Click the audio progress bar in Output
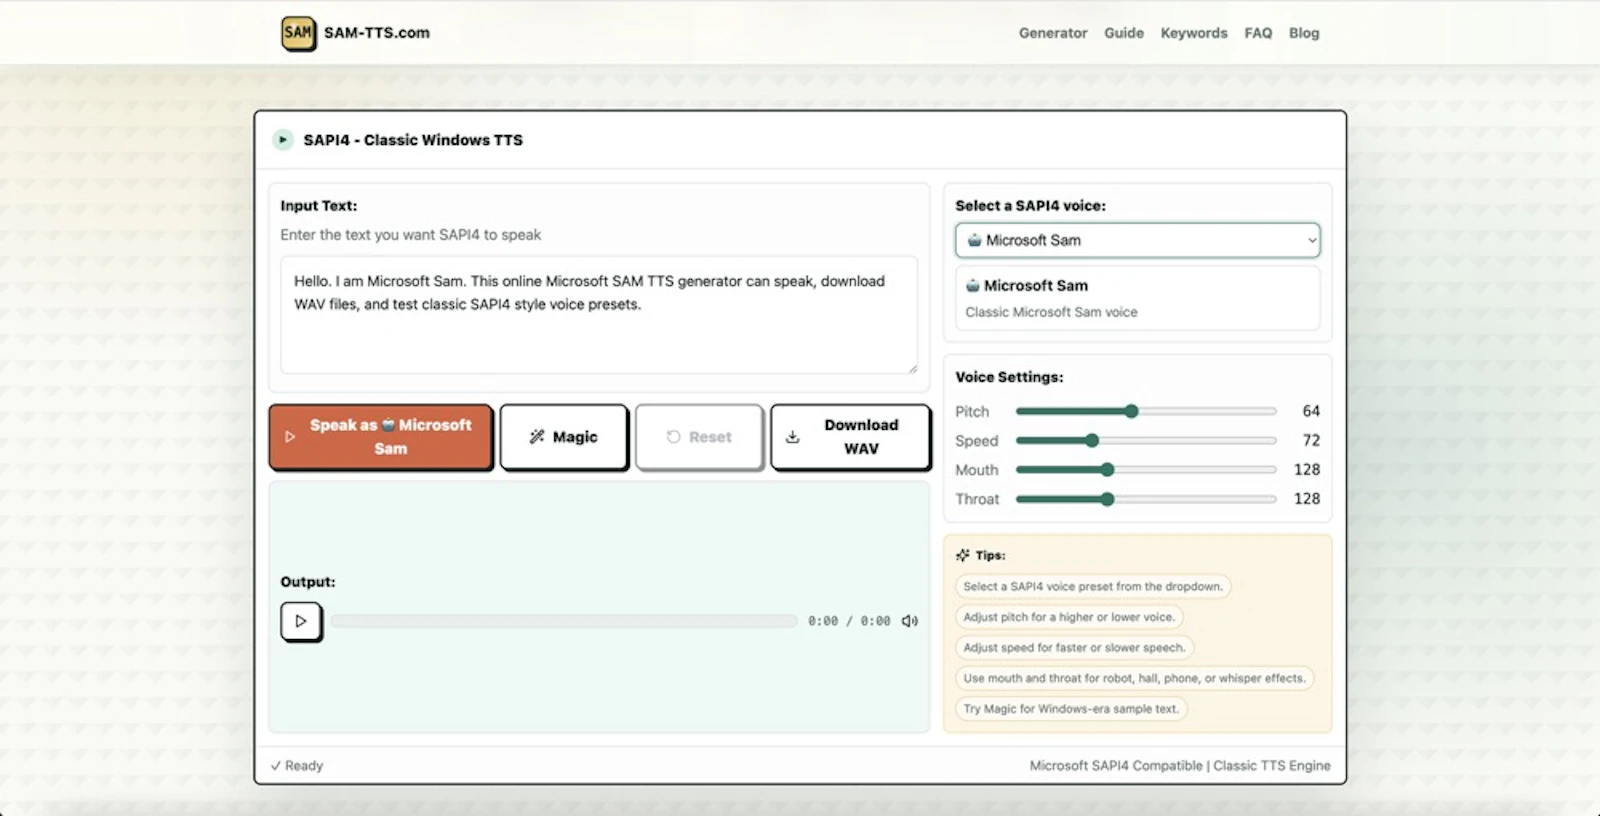Viewport: 1600px width, 816px height. pyautogui.click(x=564, y=621)
